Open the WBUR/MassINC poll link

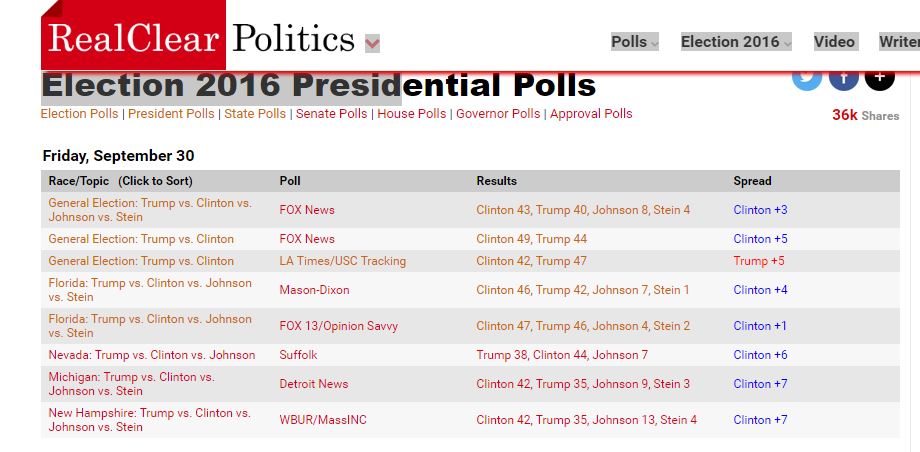tap(323, 420)
